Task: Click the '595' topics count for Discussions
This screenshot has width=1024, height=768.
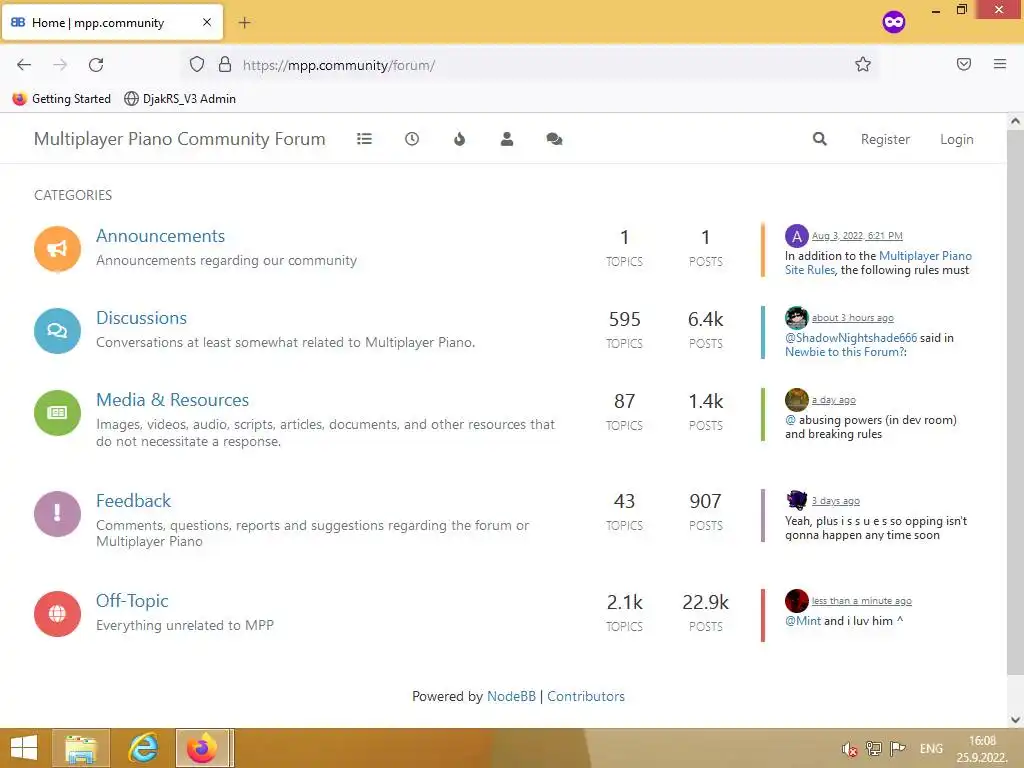Action: (x=624, y=319)
